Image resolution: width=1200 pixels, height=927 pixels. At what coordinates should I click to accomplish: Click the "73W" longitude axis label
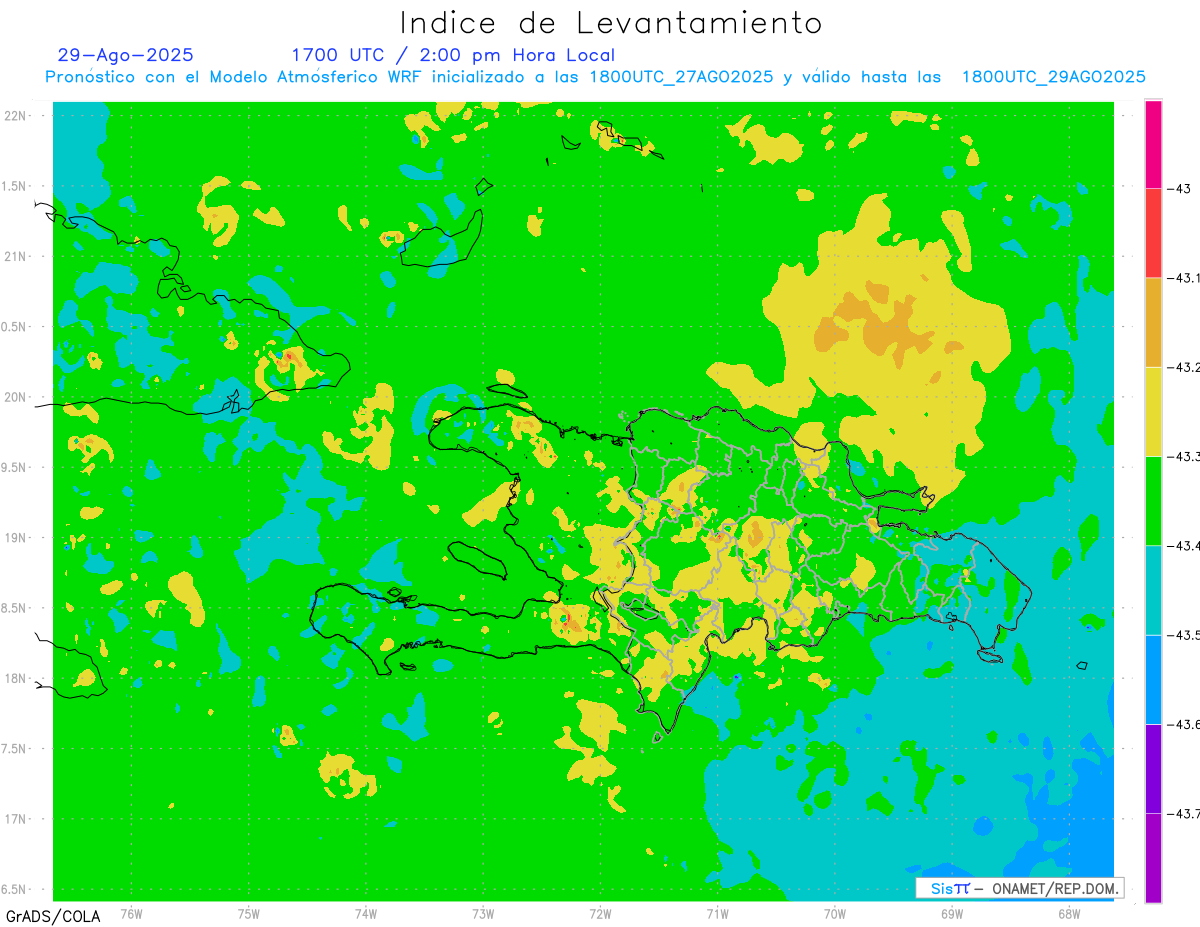(x=483, y=913)
